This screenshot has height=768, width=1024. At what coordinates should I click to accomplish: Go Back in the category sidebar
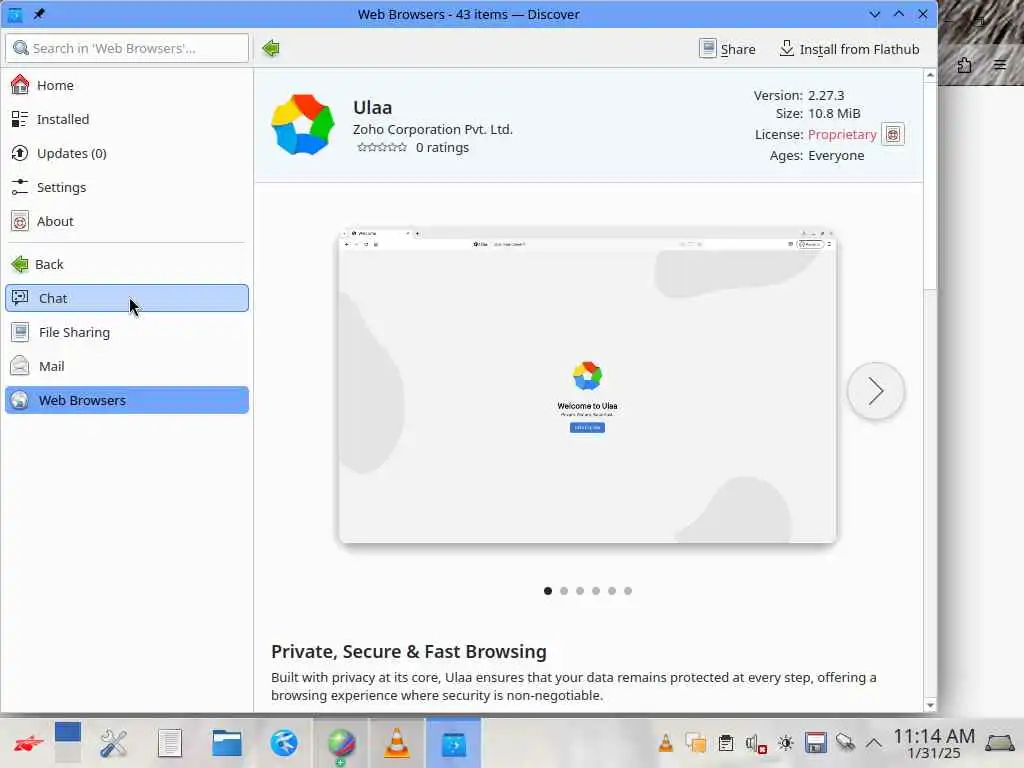coord(127,264)
